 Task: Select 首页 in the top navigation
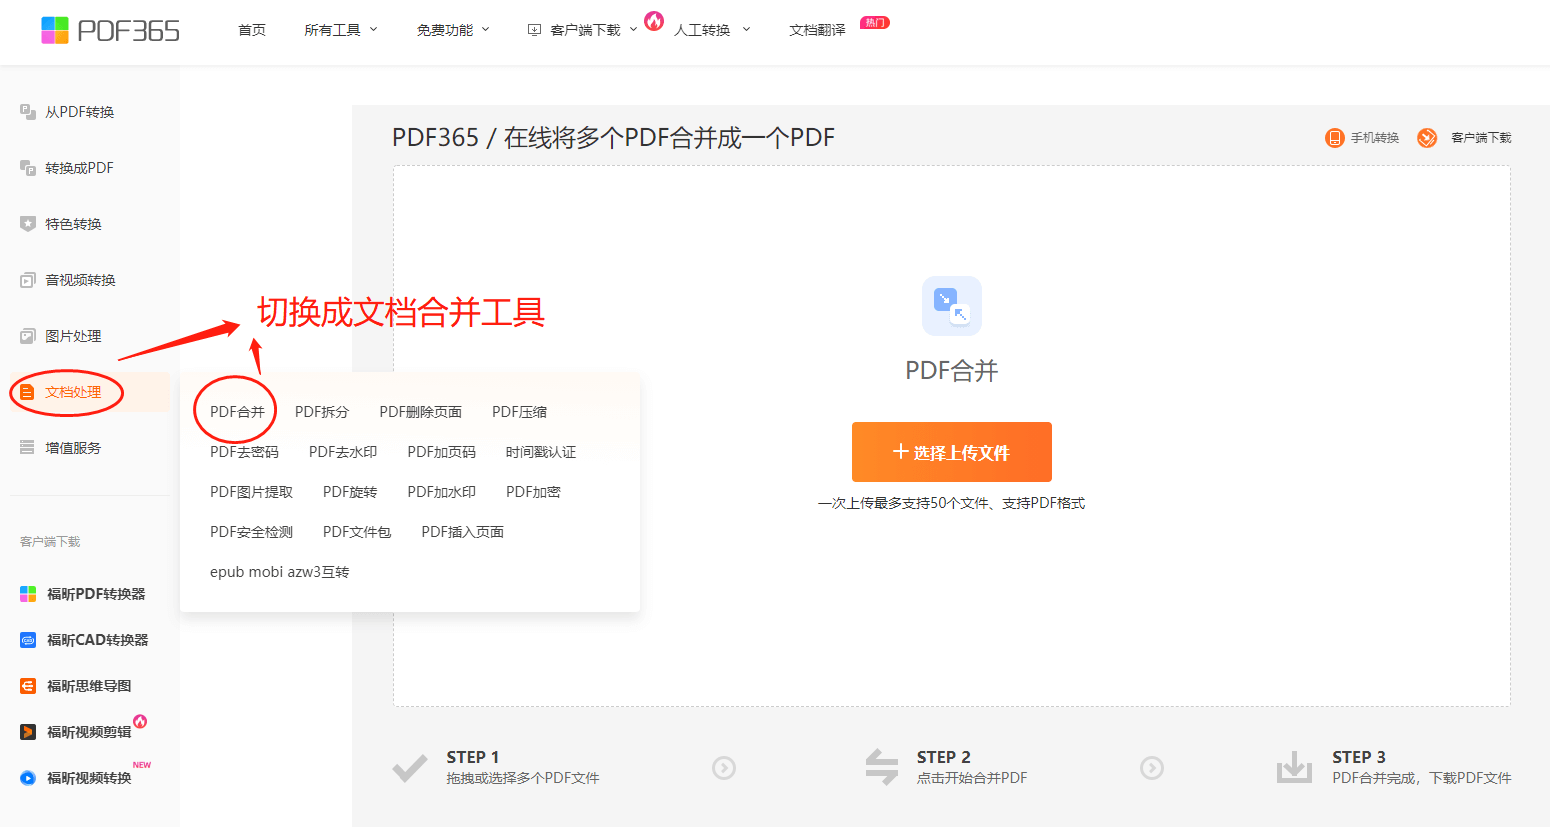pyautogui.click(x=251, y=30)
